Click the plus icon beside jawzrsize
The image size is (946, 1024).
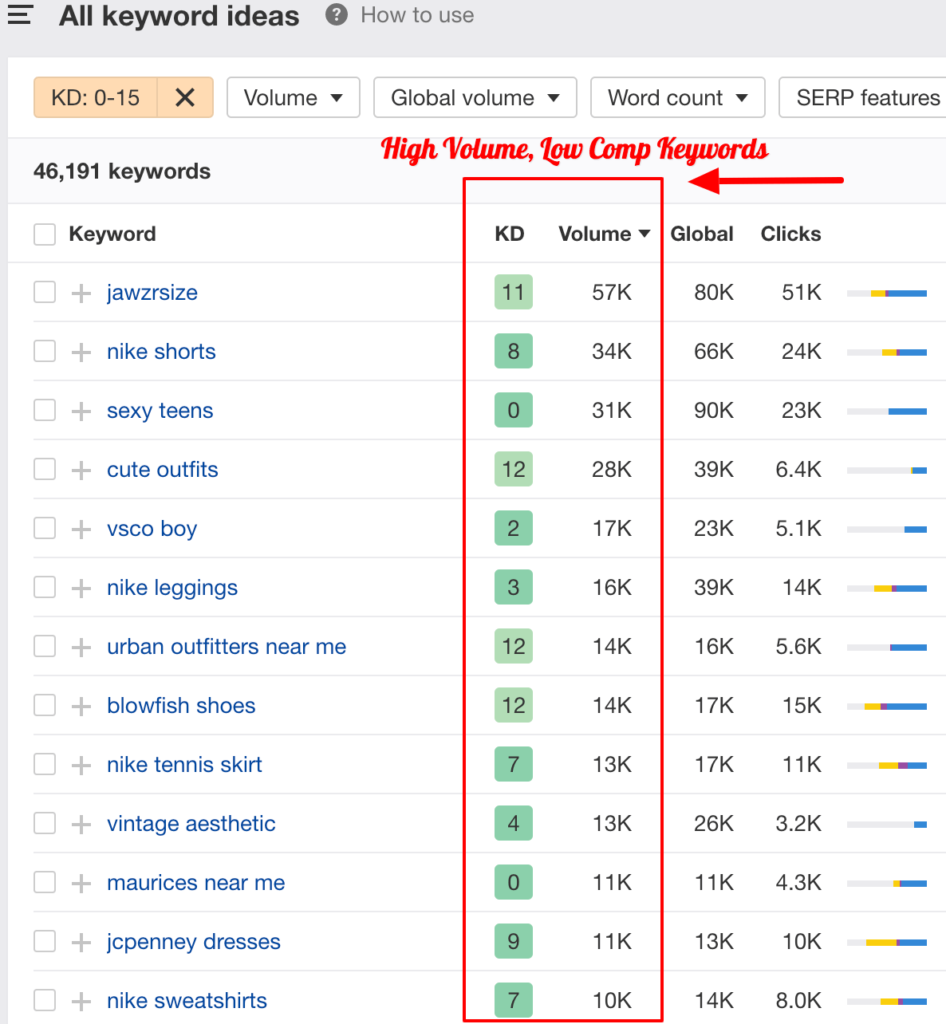point(81,293)
